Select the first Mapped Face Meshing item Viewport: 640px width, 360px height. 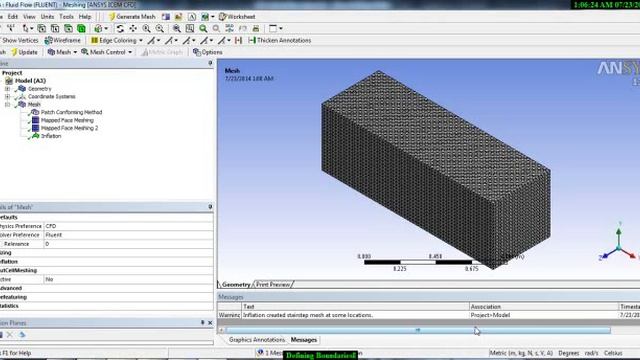click(x=67, y=120)
